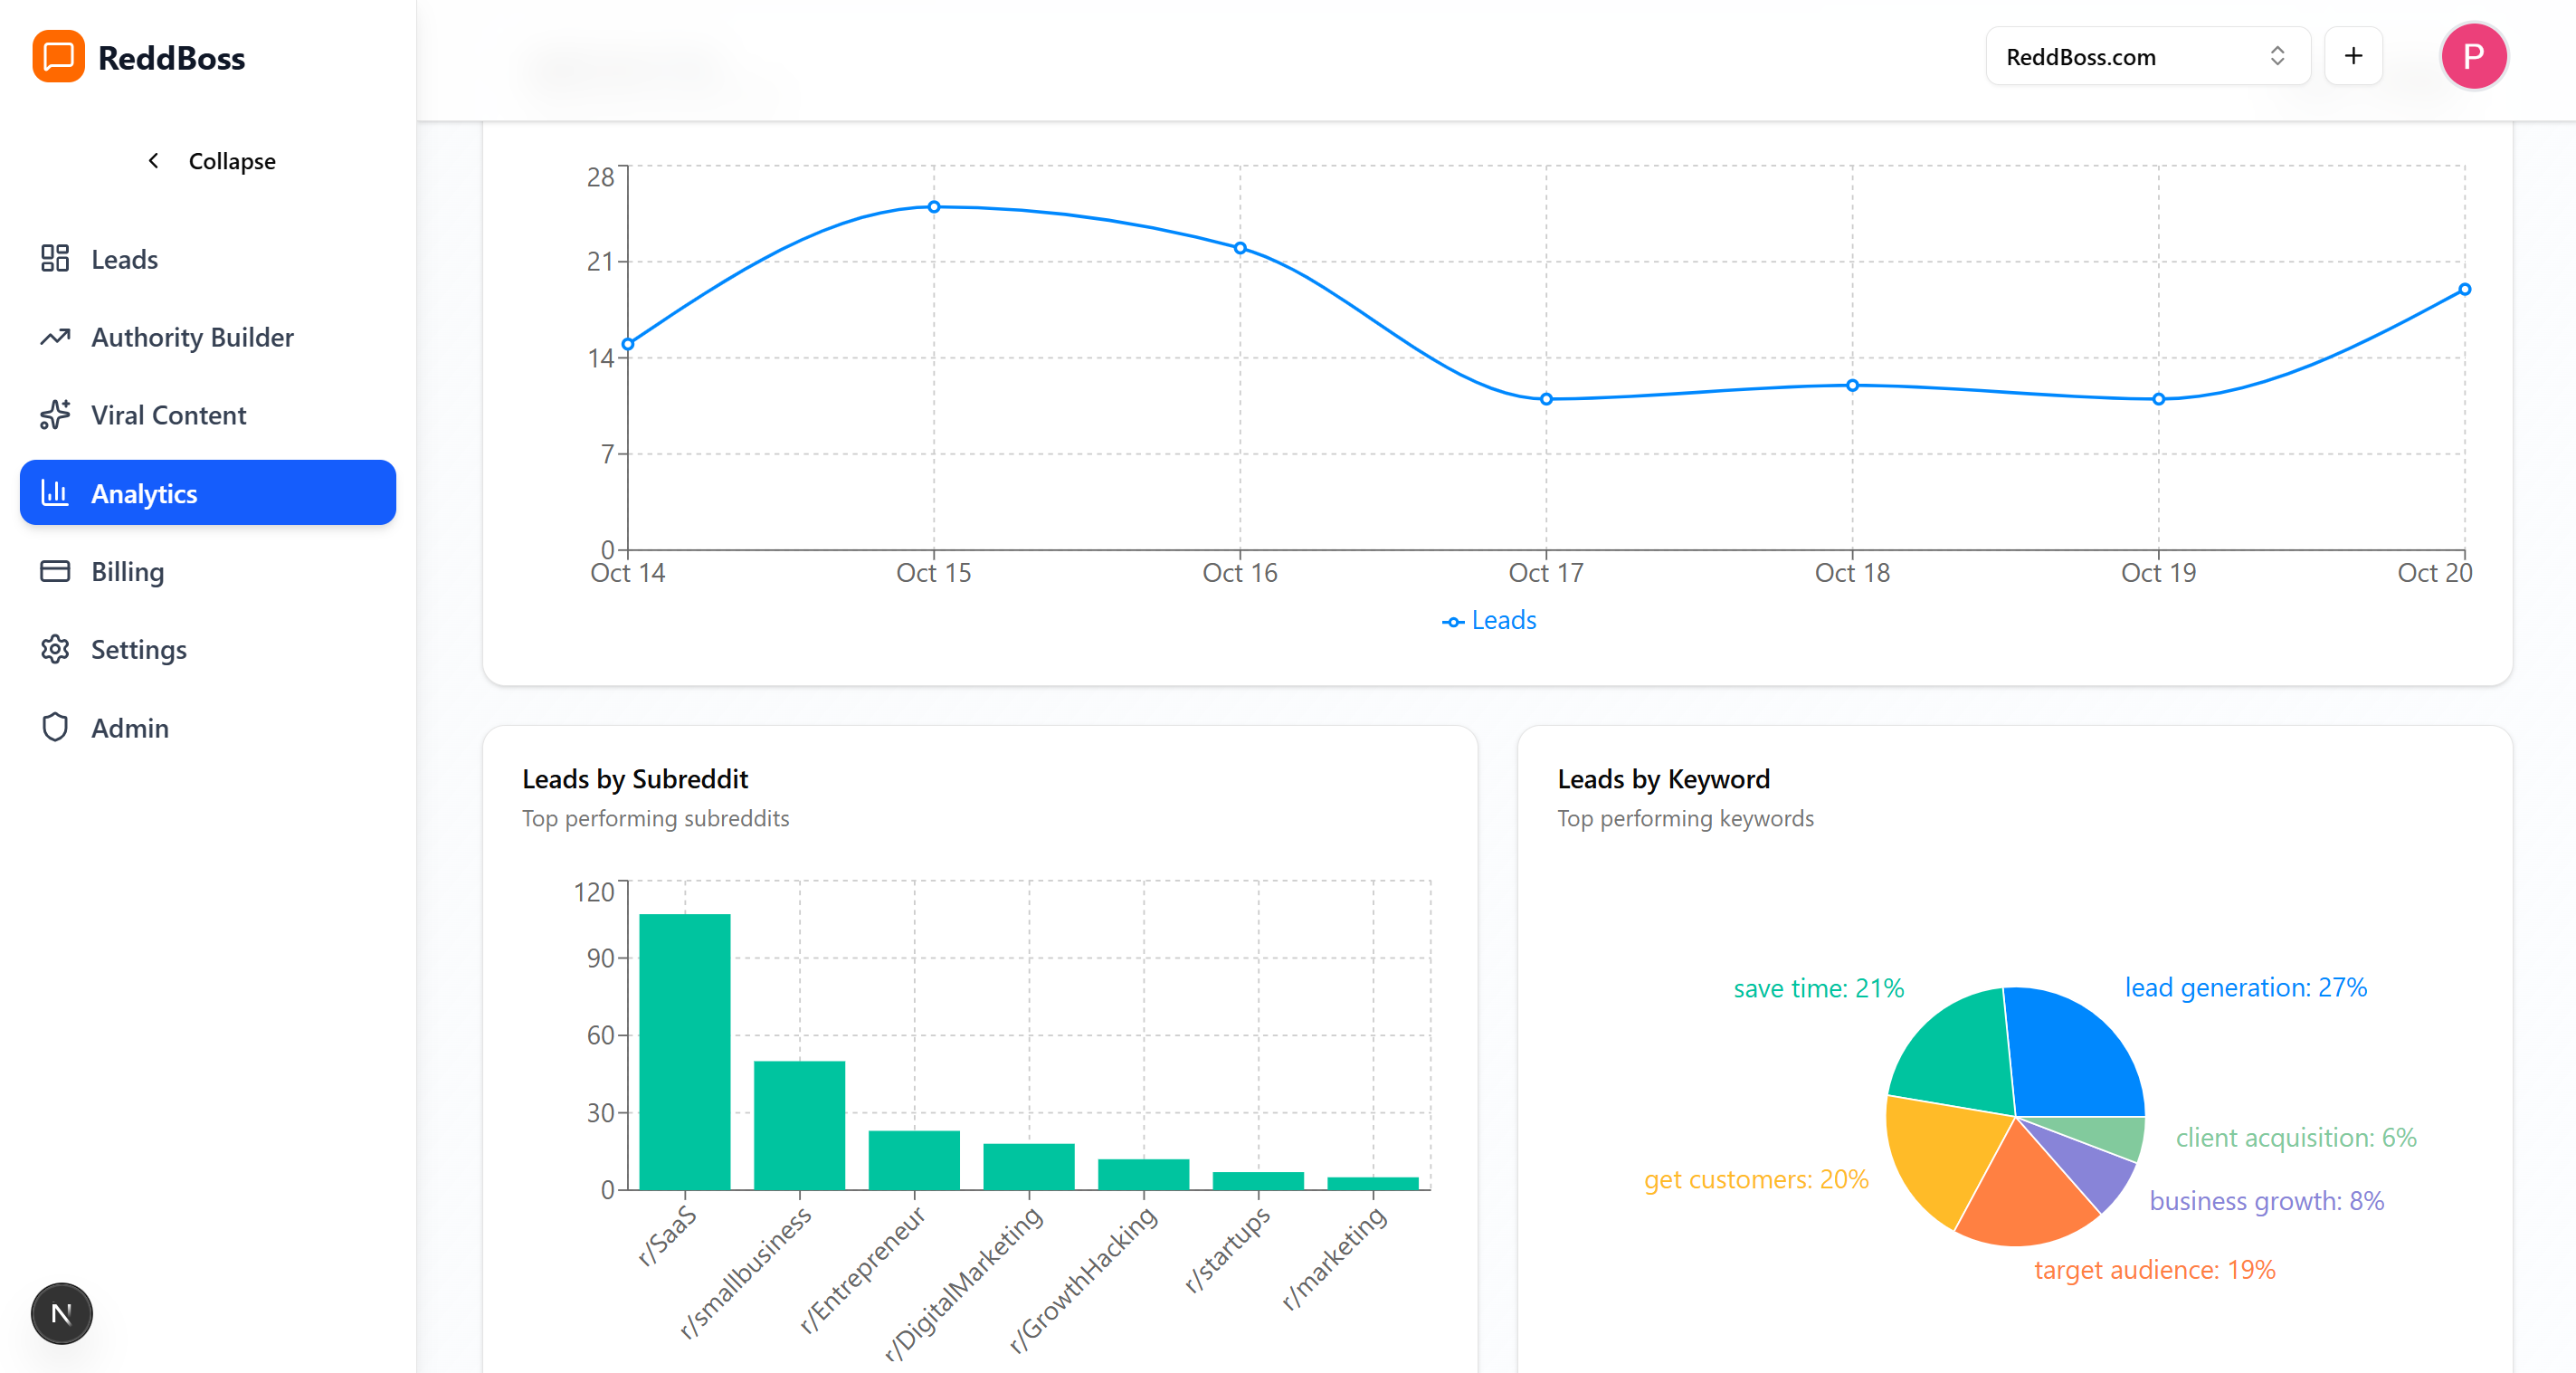This screenshot has height=1373, width=2576.
Task: Click the Viral Content sparkles icon
Action: (55, 415)
